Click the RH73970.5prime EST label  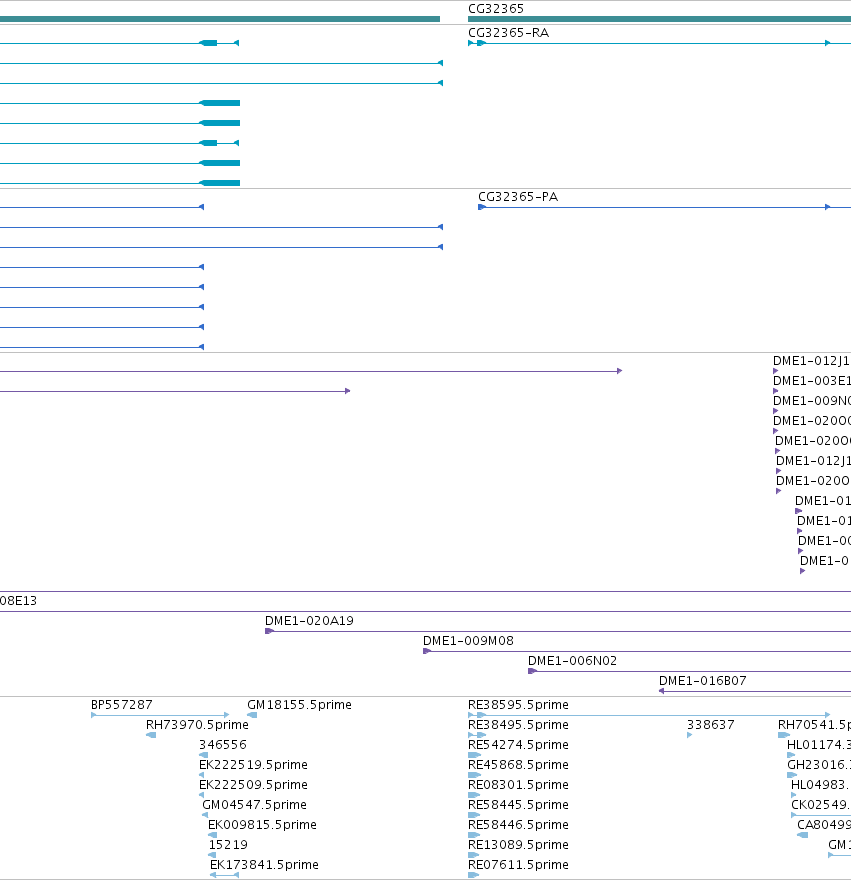[197, 725]
